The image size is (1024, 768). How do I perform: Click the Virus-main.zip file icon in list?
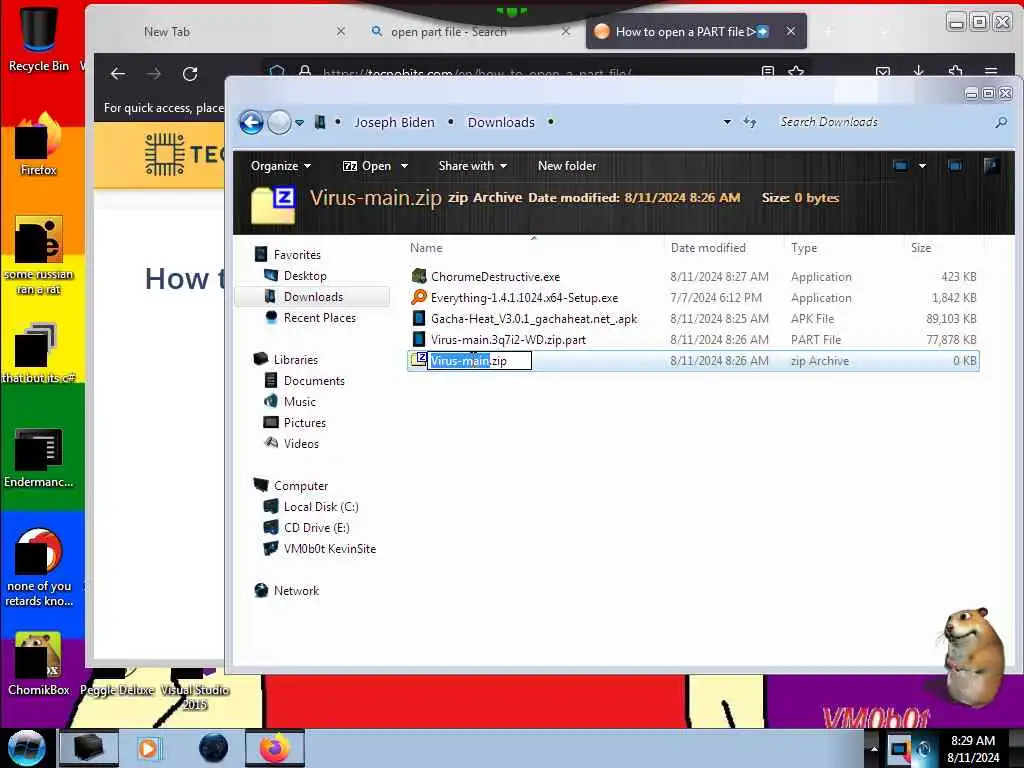[x=419, y=360]
